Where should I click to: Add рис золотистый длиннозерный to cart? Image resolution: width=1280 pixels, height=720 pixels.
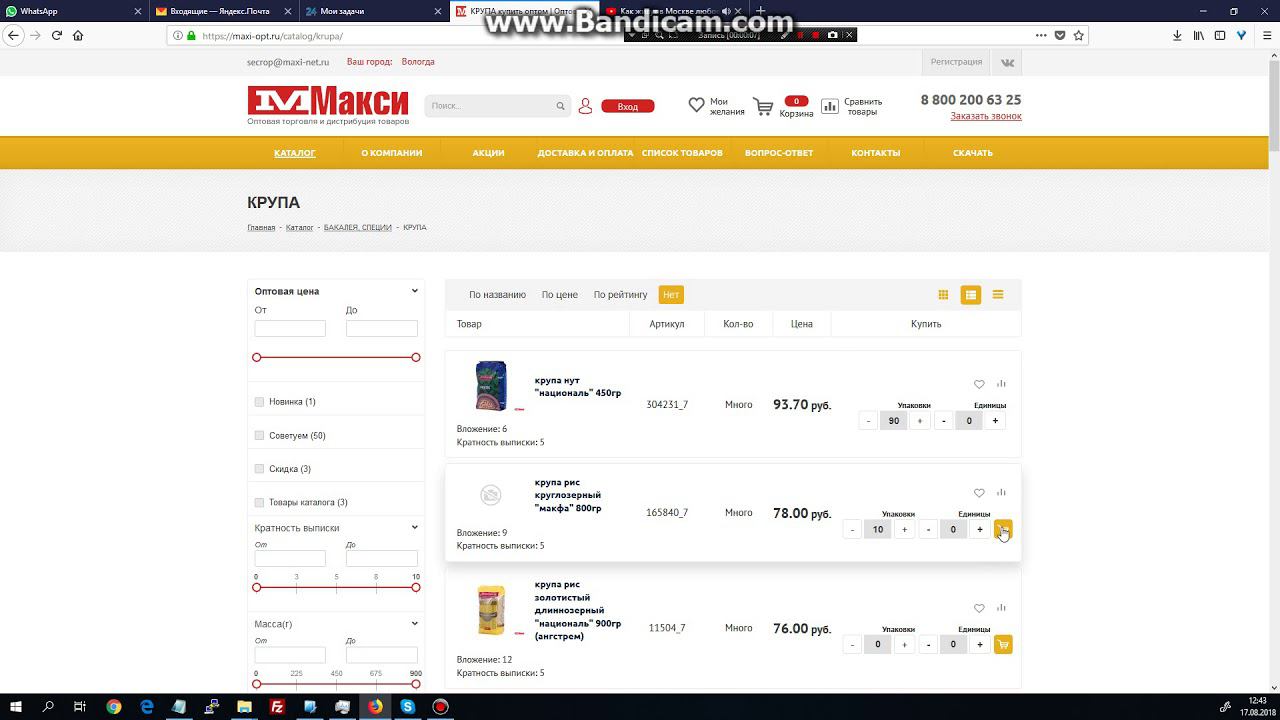pos(1003,645)
